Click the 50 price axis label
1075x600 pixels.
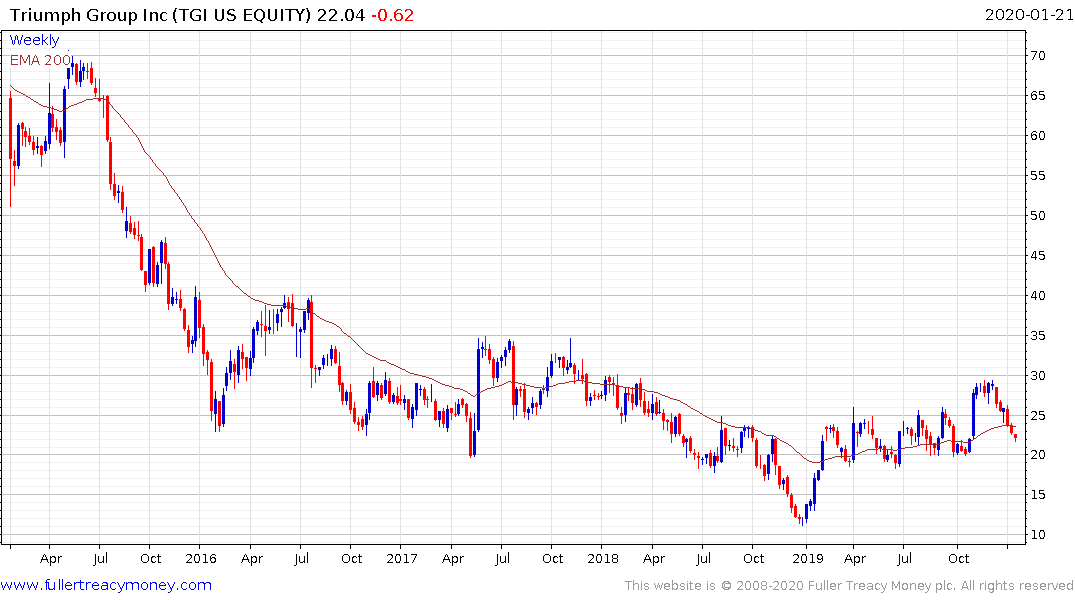(x=1037, y=215)
